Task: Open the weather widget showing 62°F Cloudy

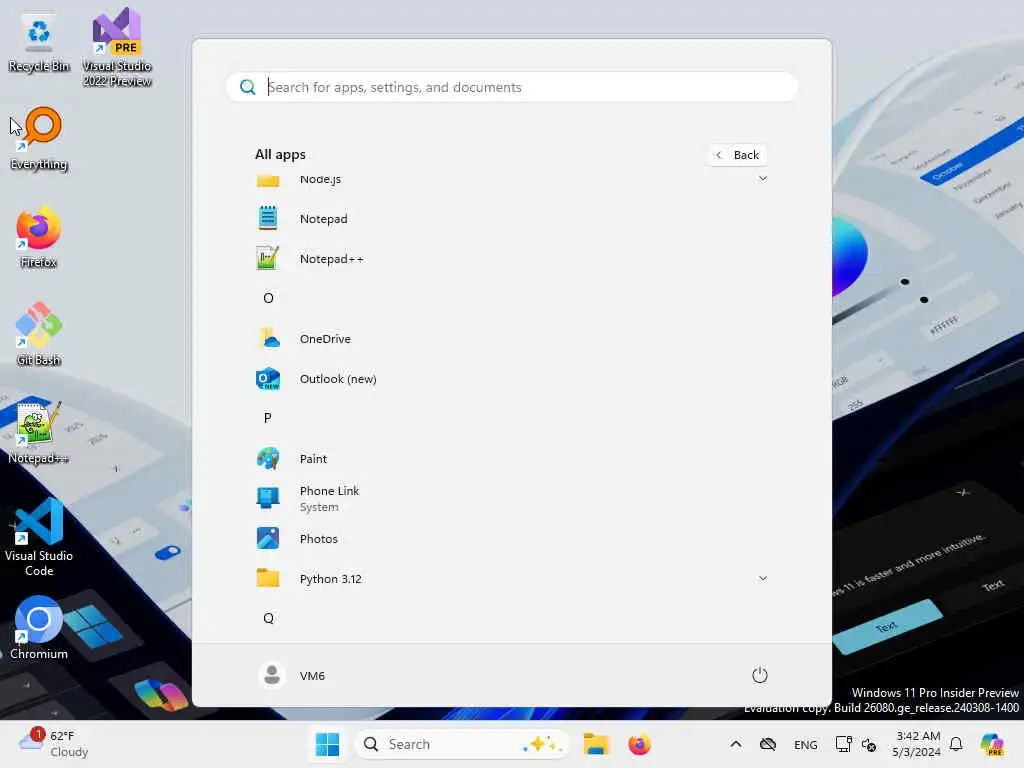Action: (54, 744)
